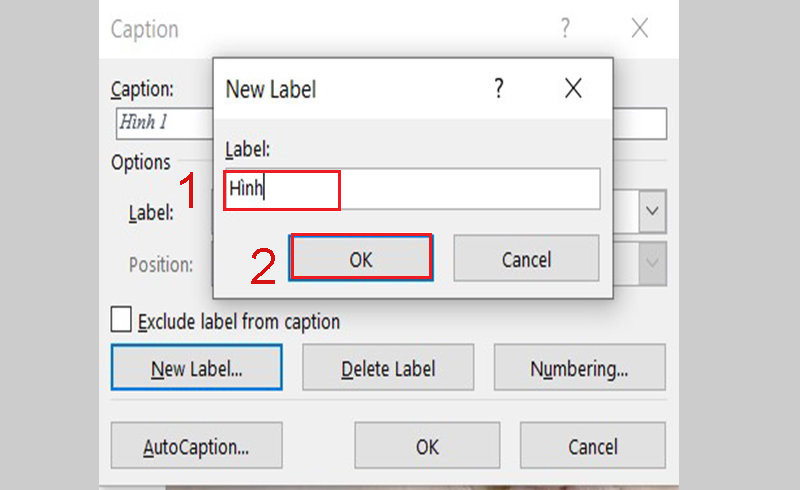Check Exclude label from caption box

click(121, 320)
